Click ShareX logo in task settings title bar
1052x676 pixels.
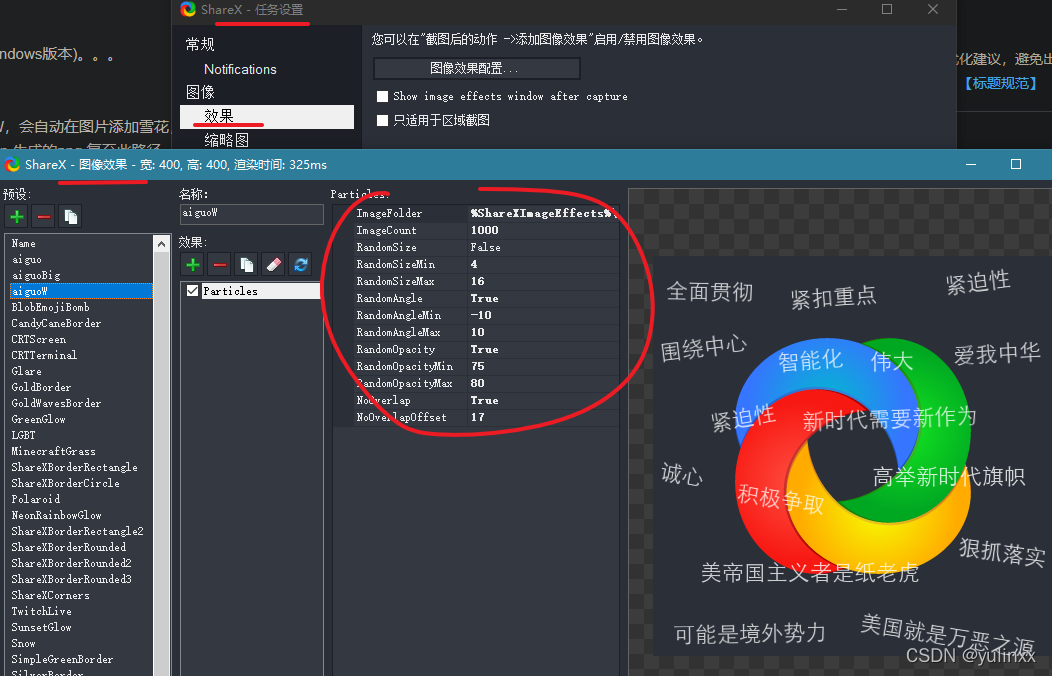point(188,9)
